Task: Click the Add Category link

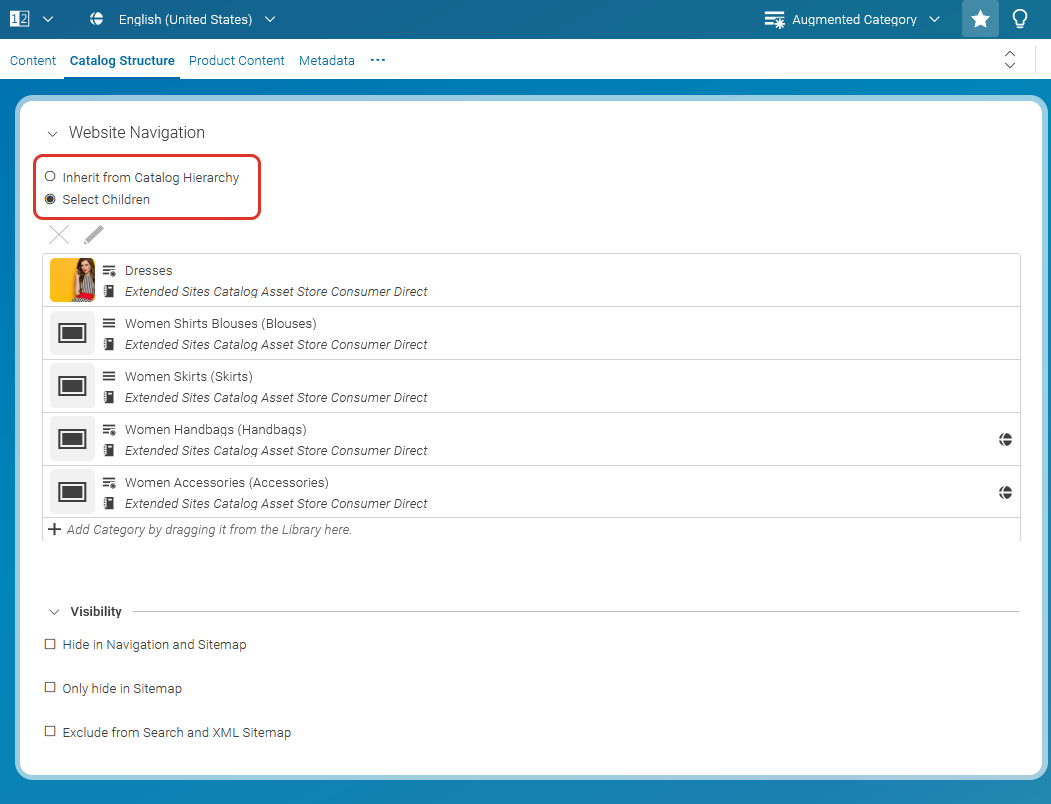Action: [x=200, y=528]
